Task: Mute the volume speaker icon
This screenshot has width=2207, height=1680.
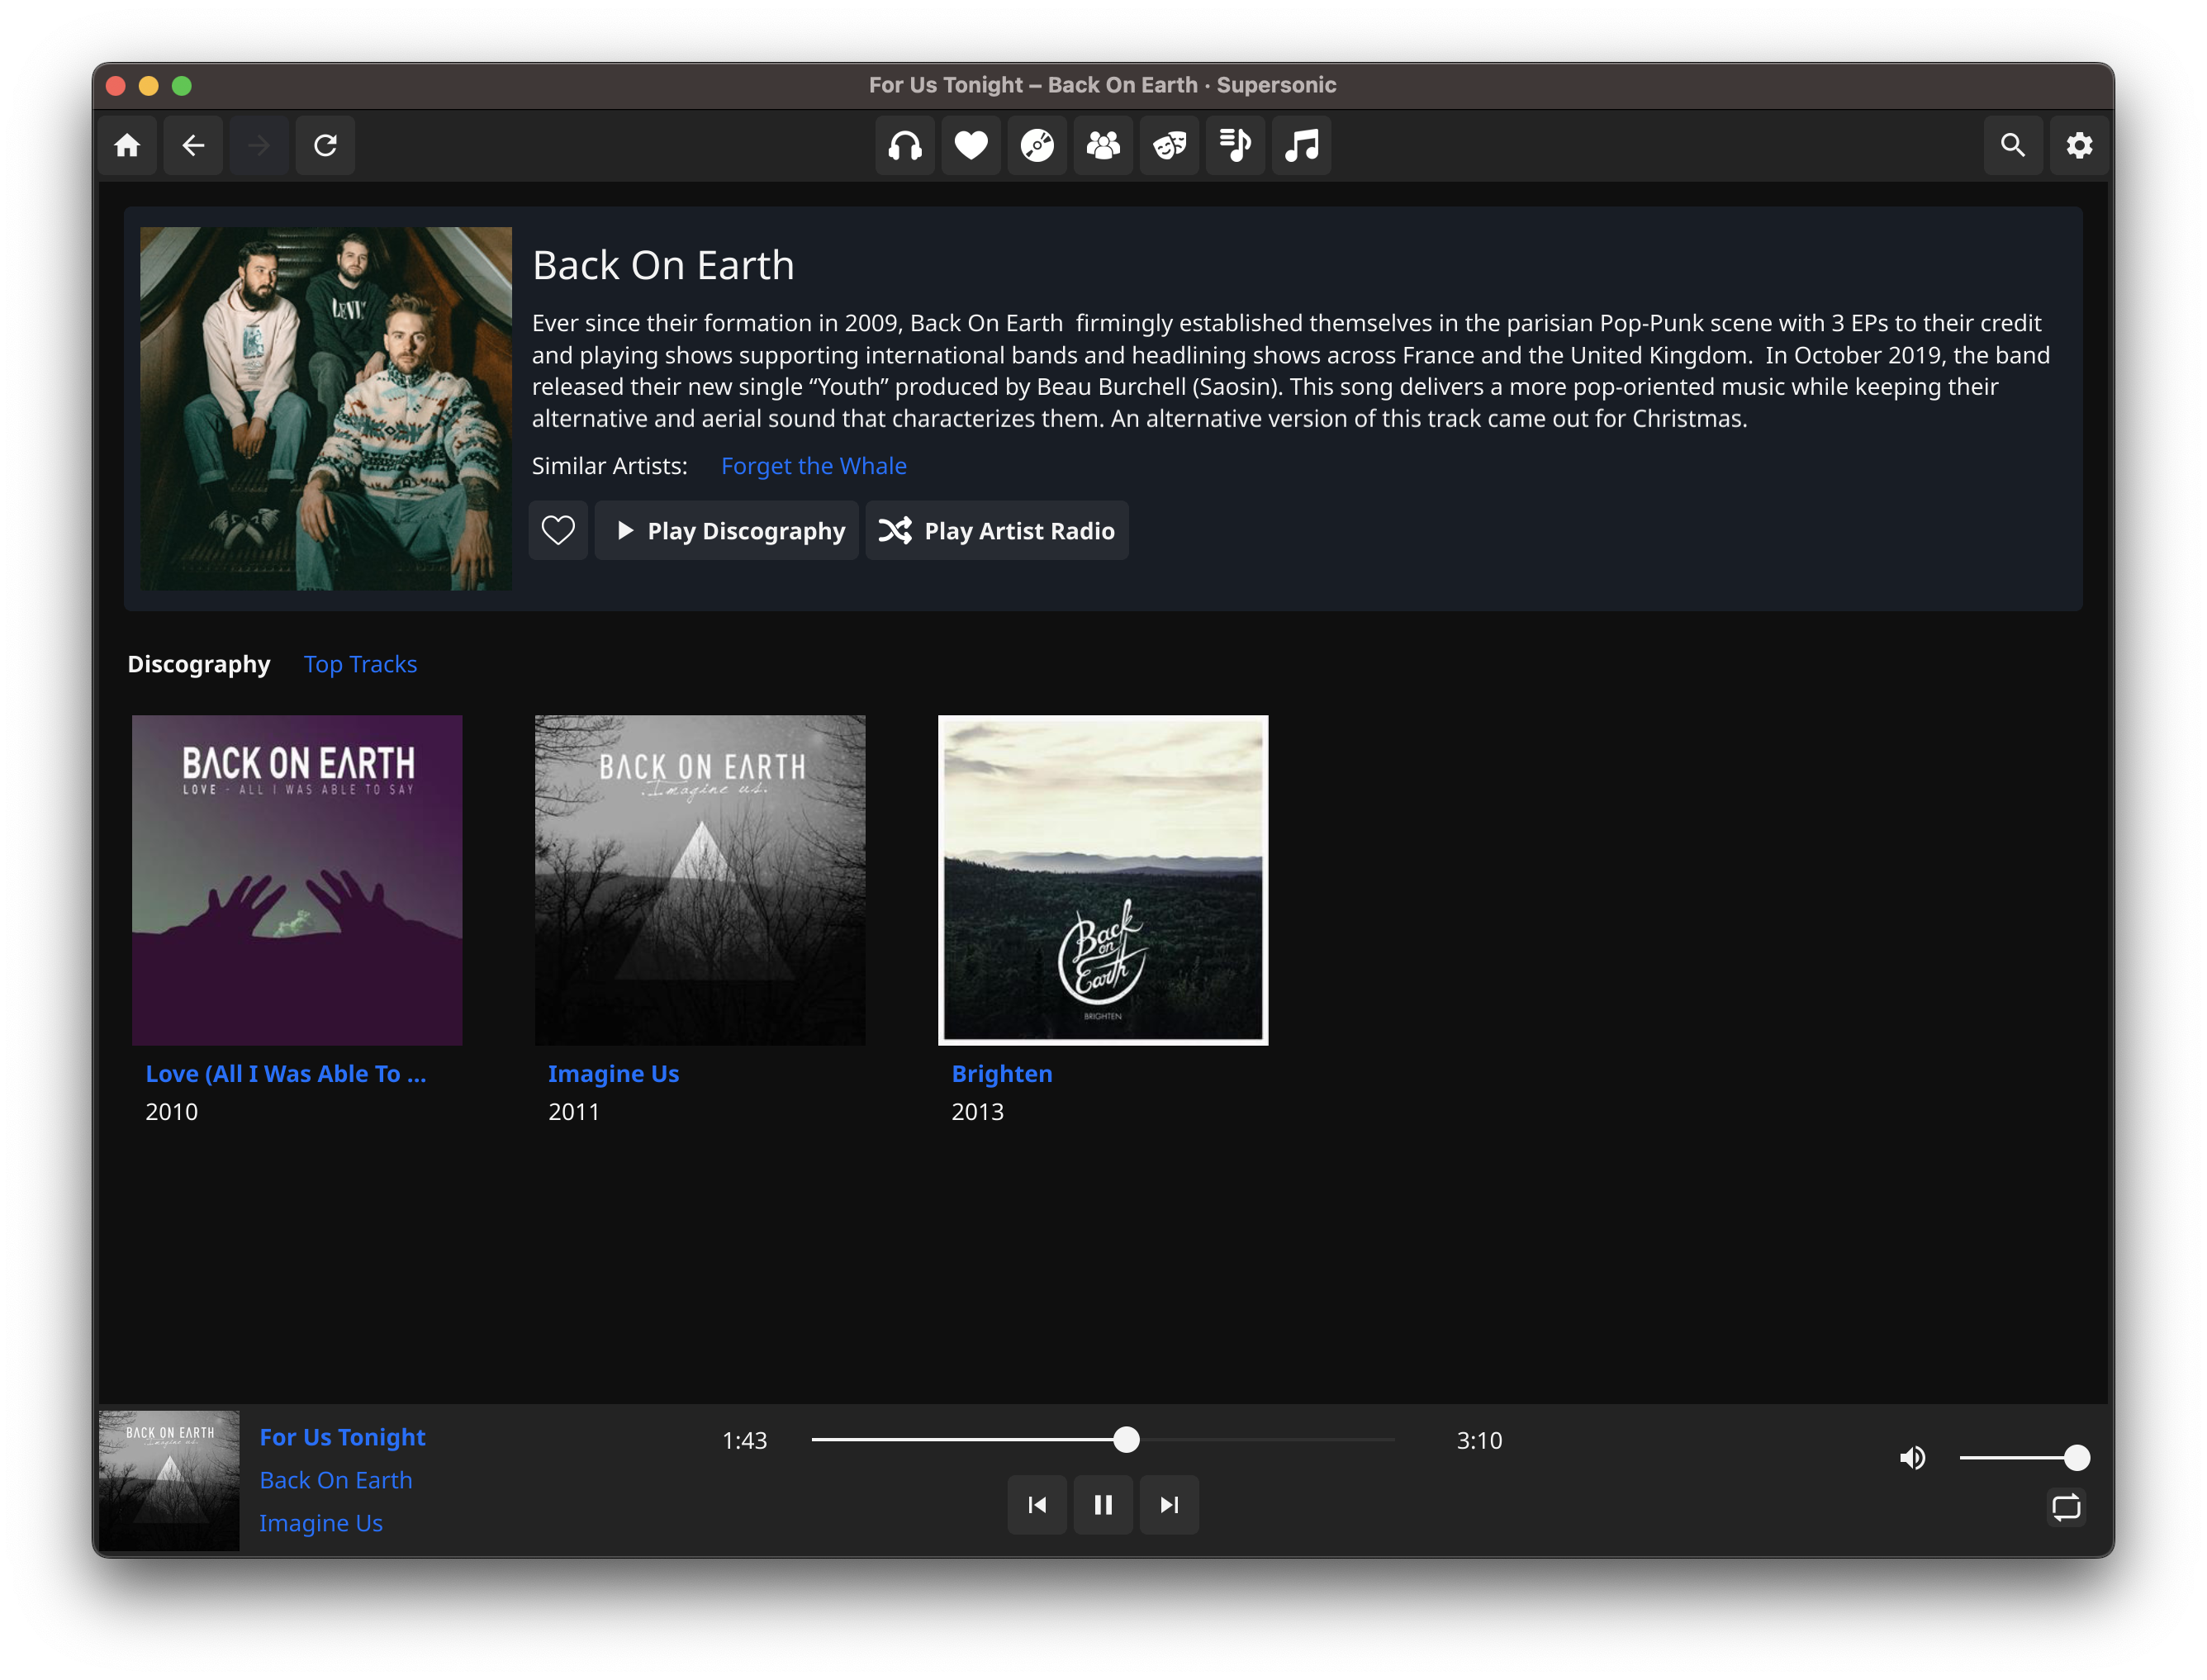Action: [1912, 1458]
